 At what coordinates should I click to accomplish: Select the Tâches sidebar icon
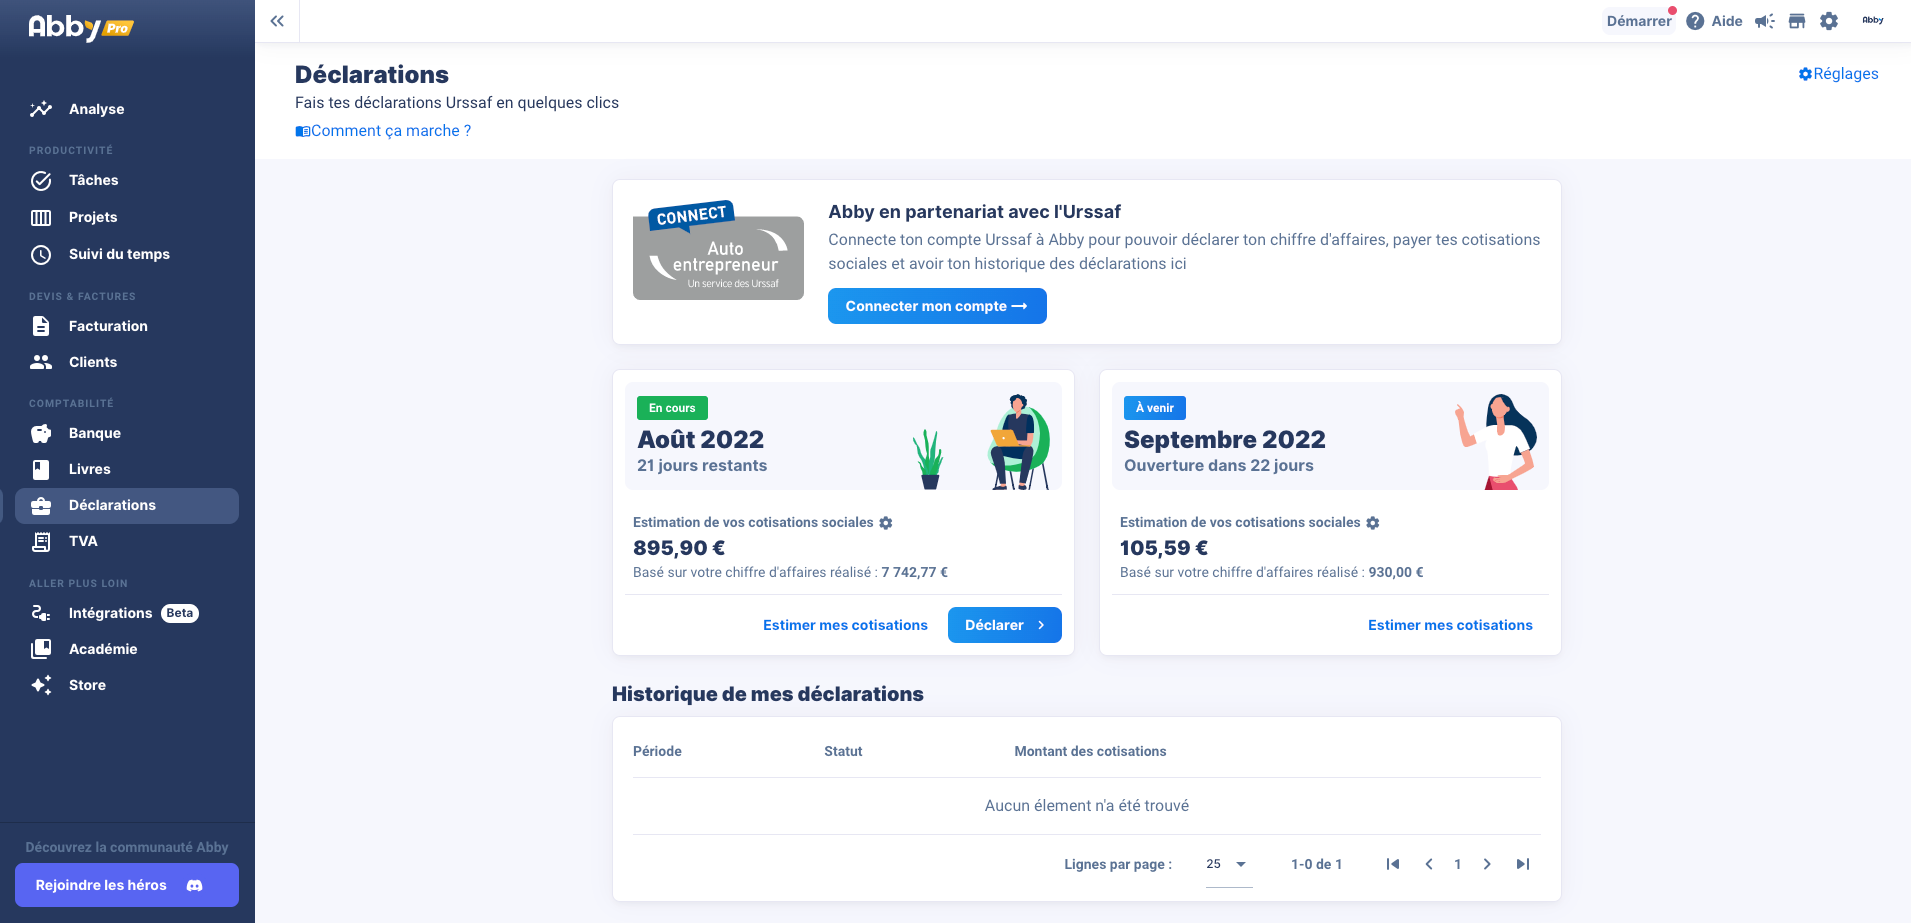pyautogui.click(x=94, y=180)
